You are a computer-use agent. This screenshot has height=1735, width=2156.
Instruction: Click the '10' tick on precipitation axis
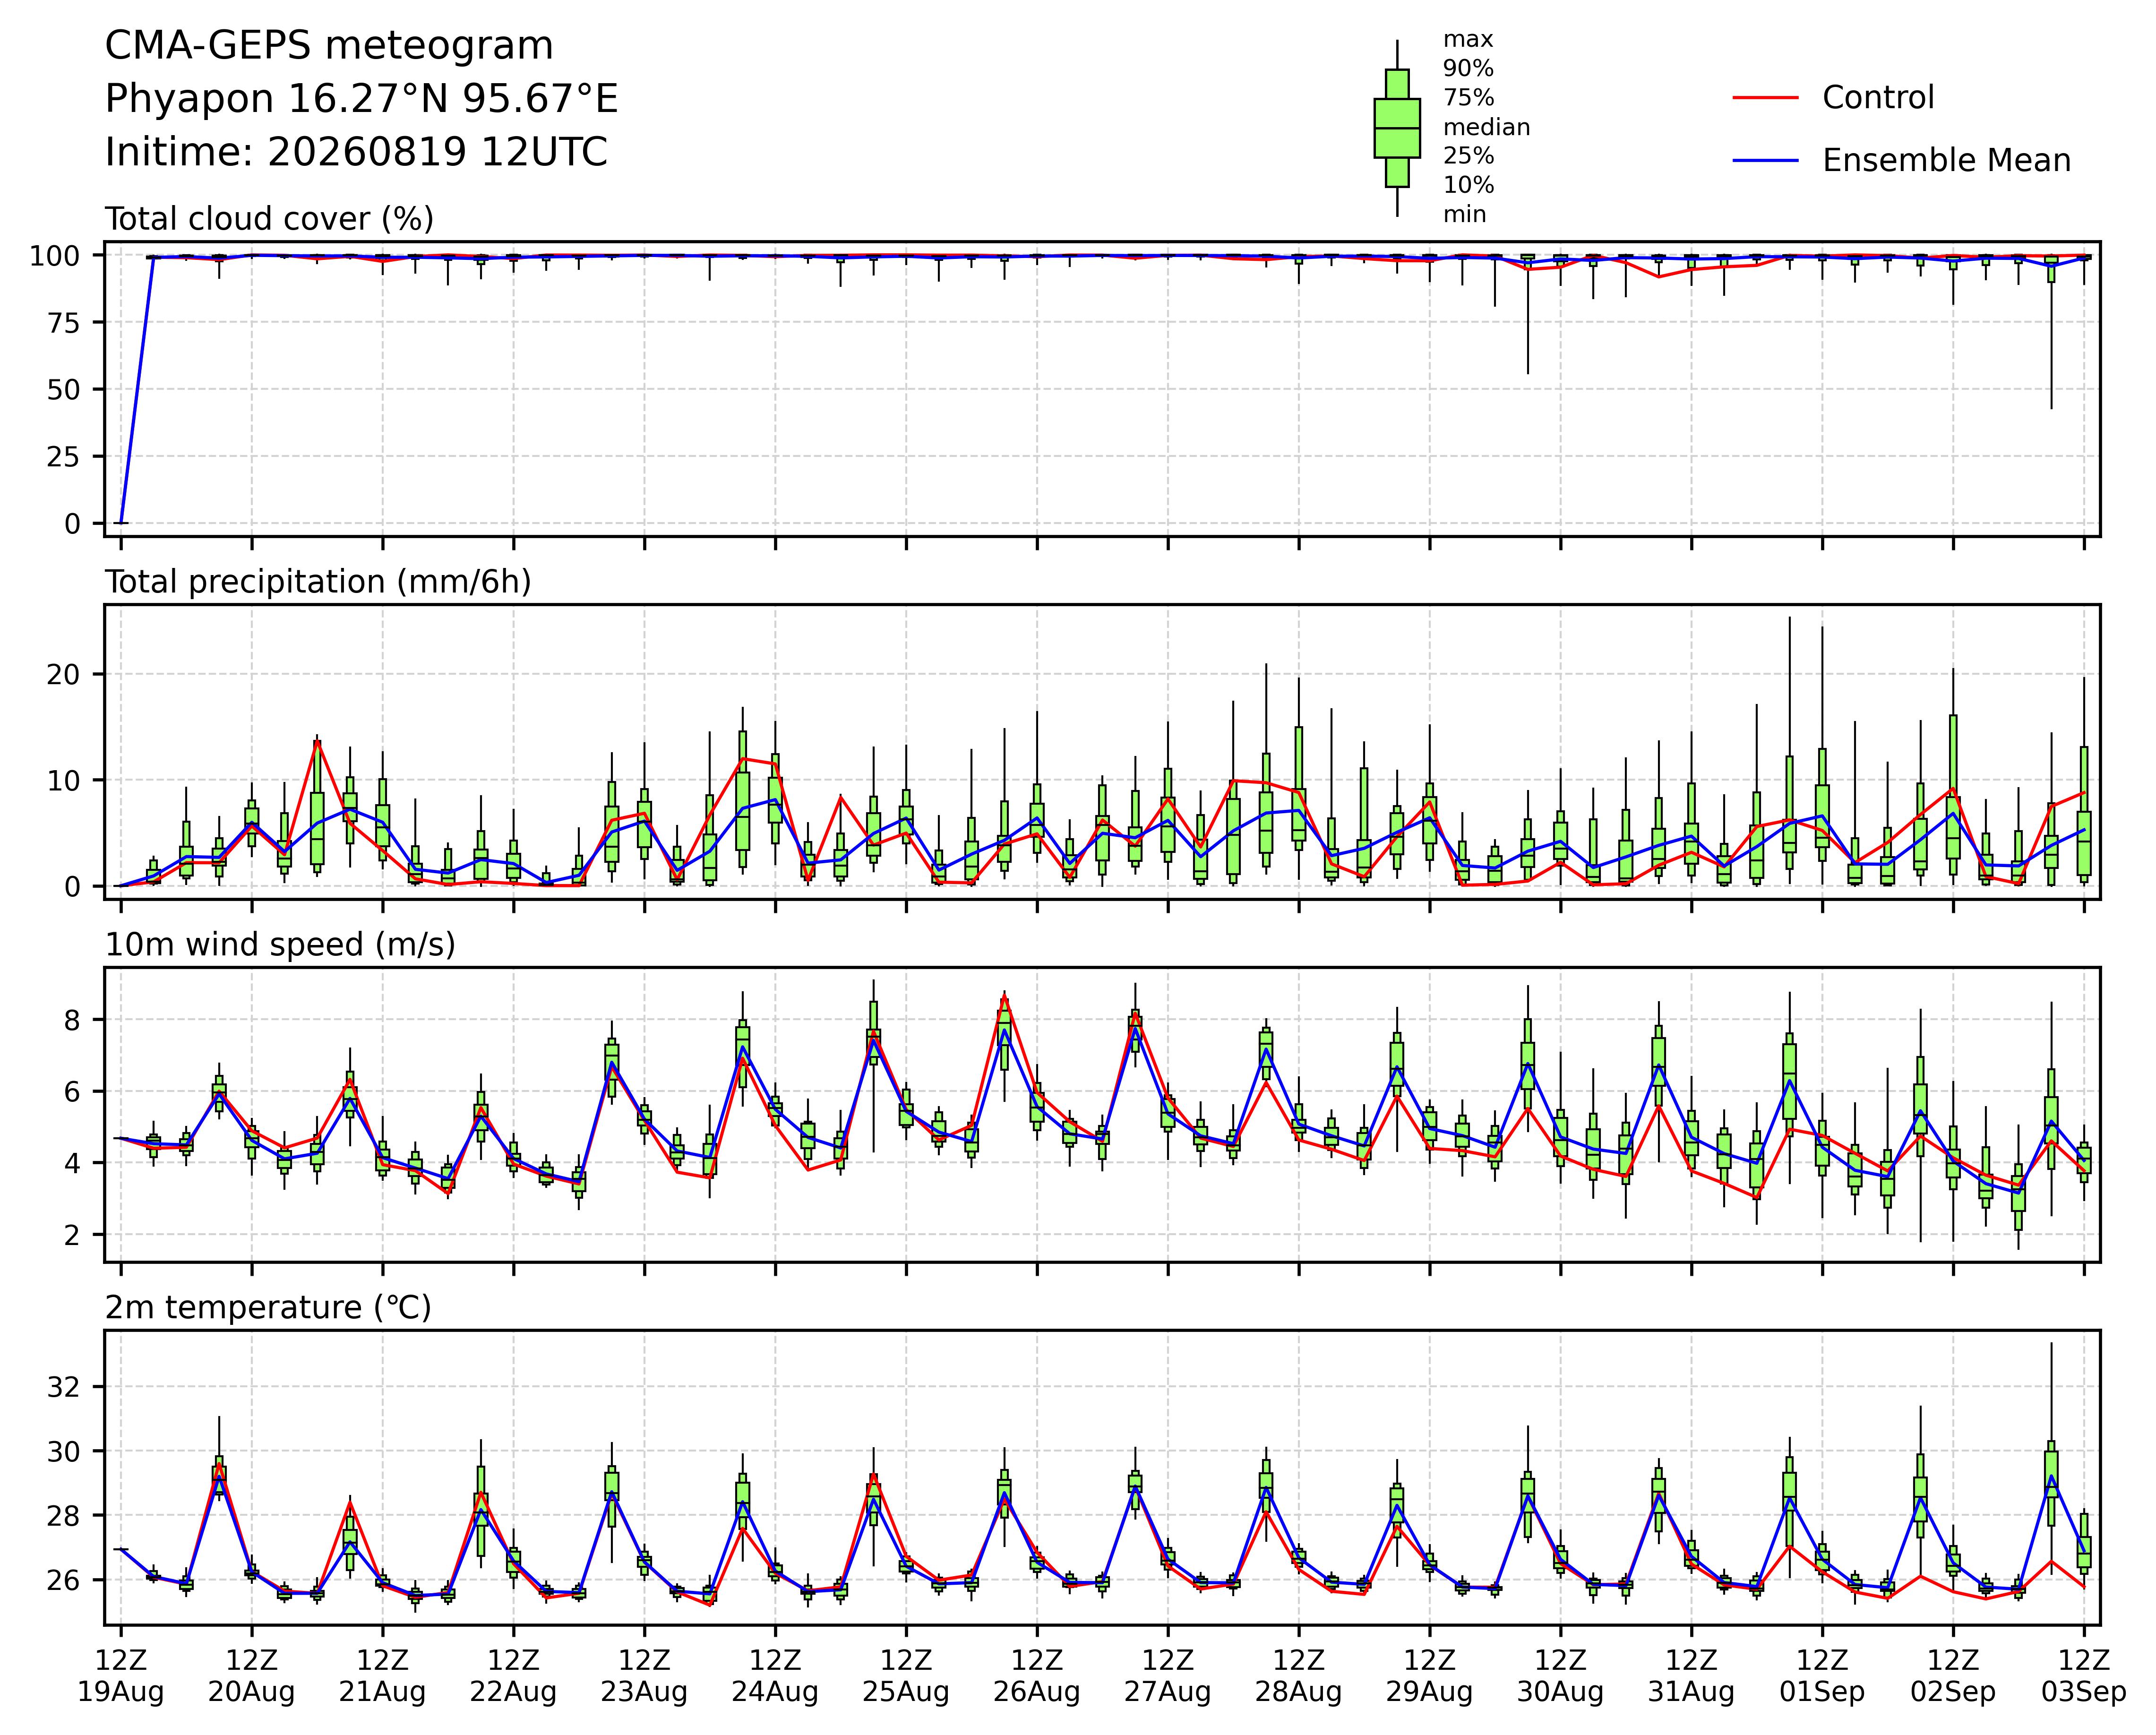pyautogui.click(x=63, y=780)
